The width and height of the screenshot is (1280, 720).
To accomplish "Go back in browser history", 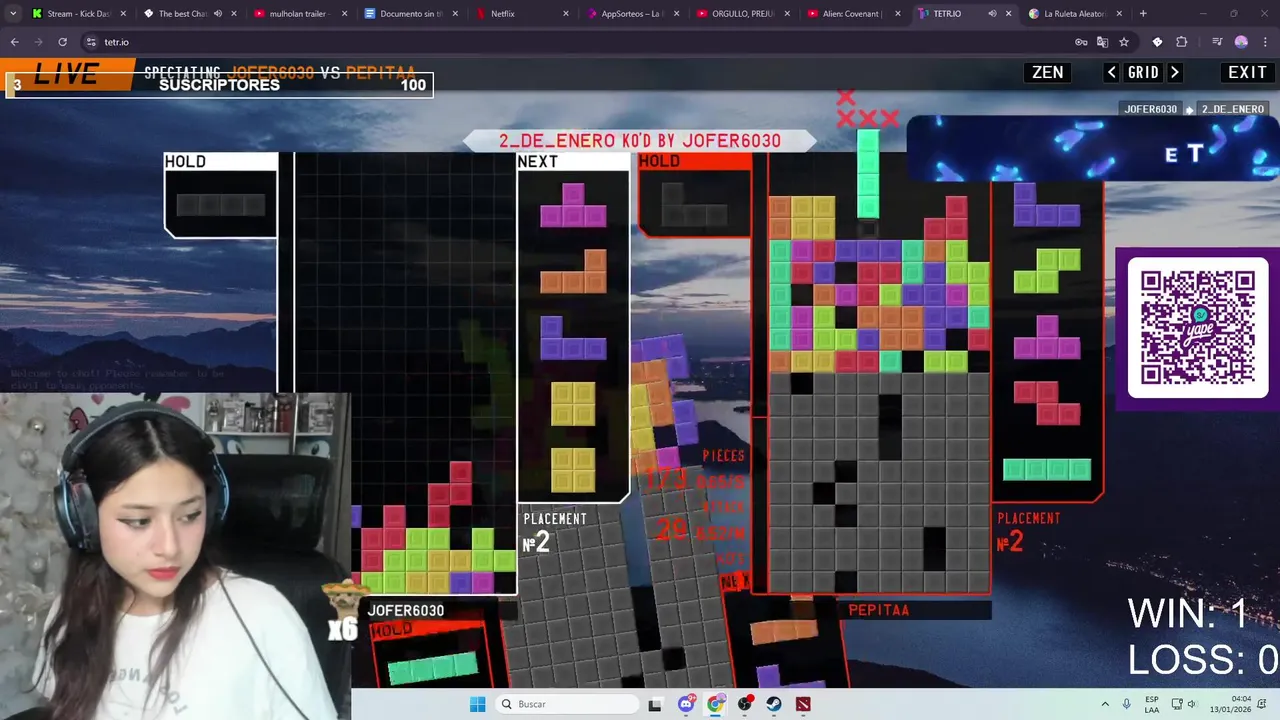I will 14,42.
